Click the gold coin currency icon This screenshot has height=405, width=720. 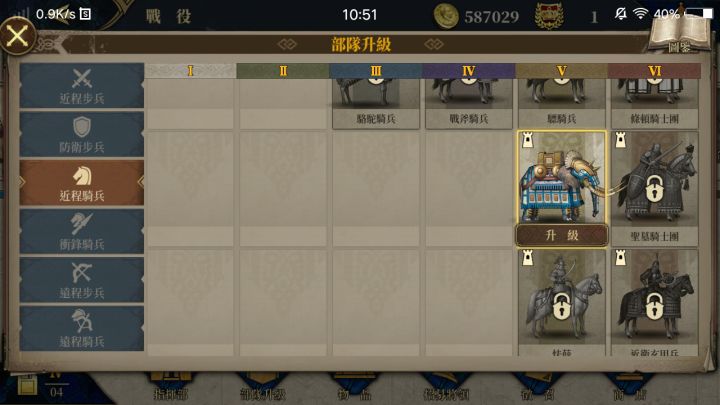point(445,16)
